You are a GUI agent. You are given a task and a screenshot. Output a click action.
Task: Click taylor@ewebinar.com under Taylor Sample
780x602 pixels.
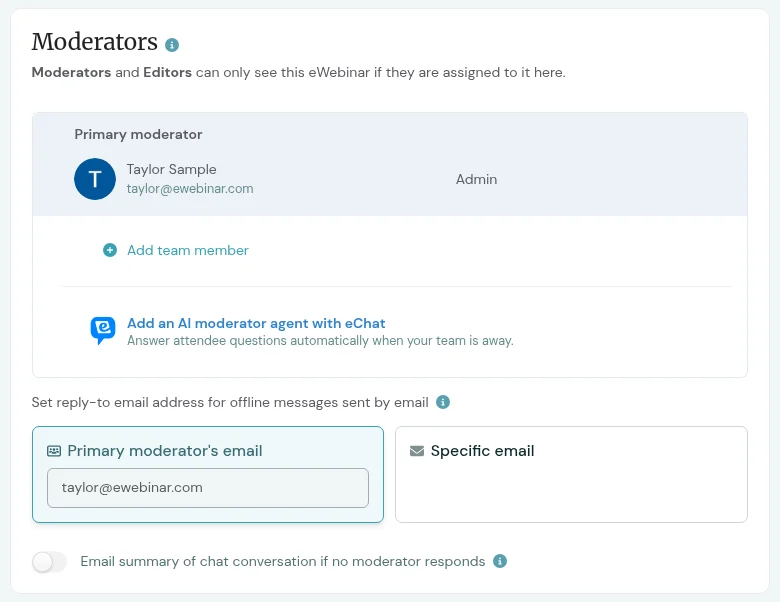[190, 189]
